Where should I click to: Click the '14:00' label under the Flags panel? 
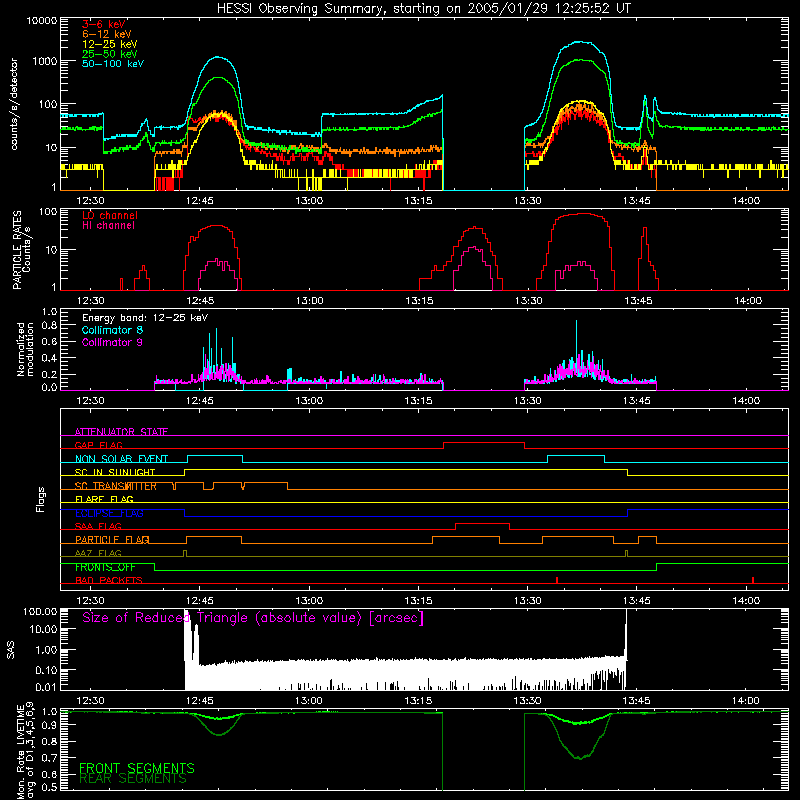pos(746,601)
